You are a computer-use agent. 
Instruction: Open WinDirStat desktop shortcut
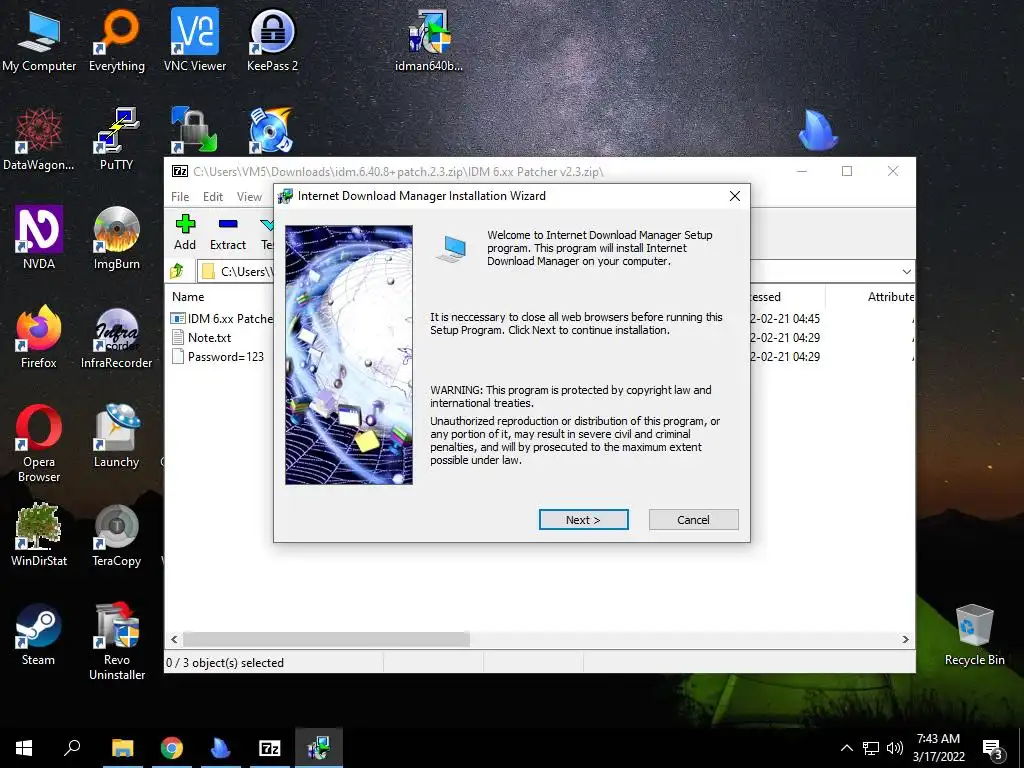39,535
